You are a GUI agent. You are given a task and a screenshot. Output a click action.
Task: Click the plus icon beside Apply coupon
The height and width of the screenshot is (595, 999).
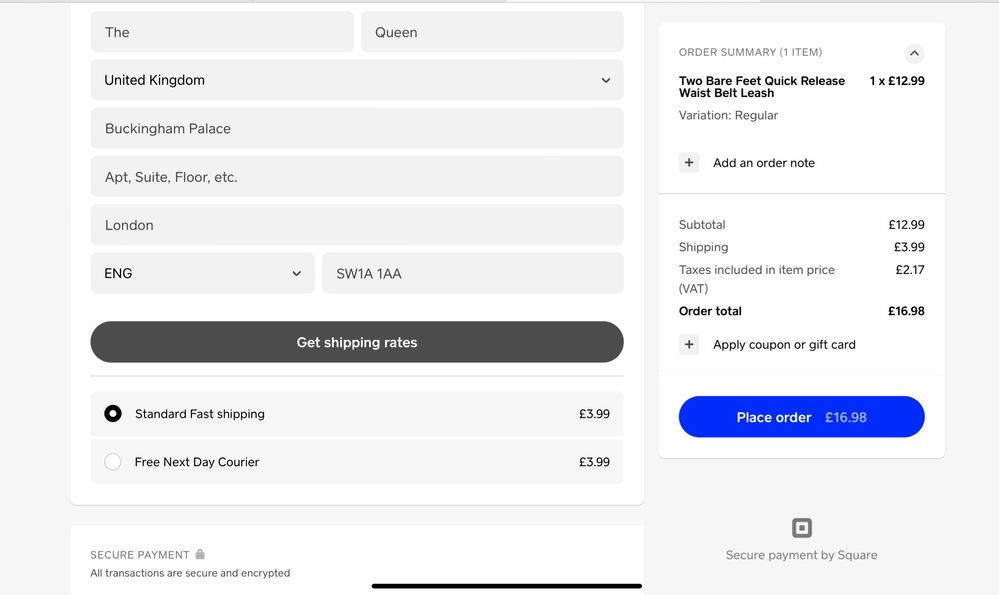(x=689, y=345)
